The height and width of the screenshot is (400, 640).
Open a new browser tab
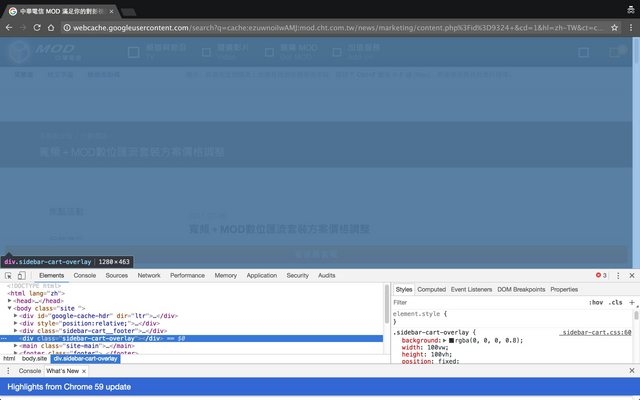pos(129,12)
